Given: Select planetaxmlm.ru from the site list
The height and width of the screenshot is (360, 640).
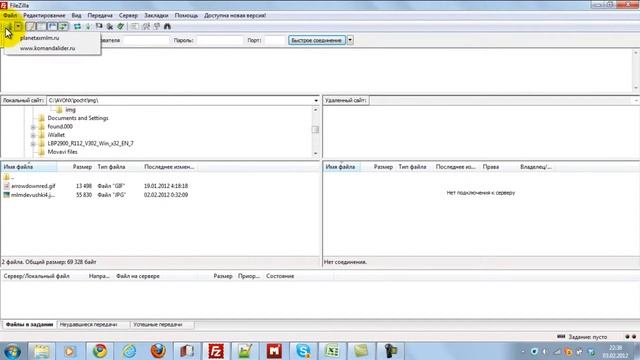Looking at the screenshot, I should [40, 38].
